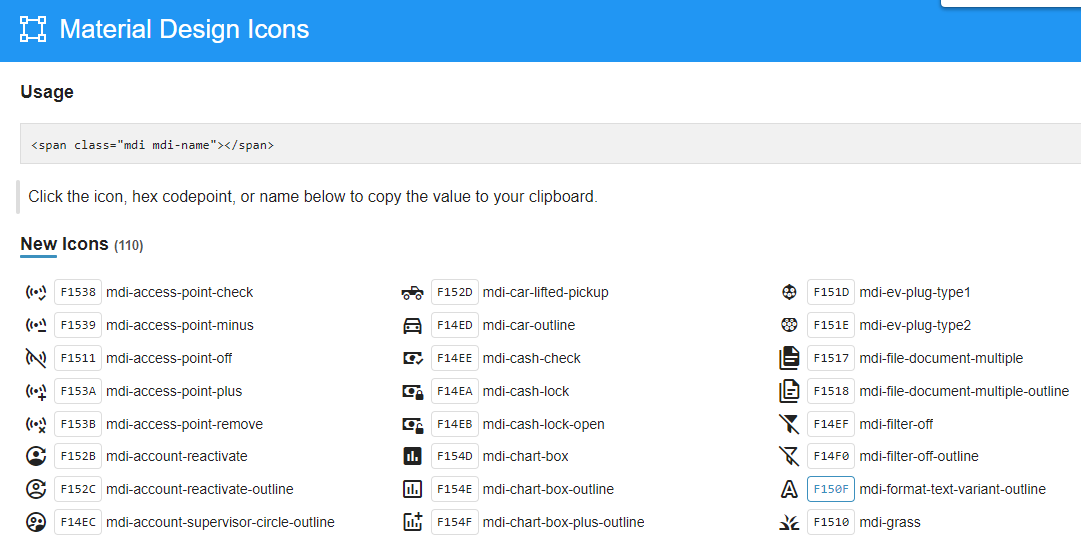Copy hex codepoint F14EE
This screenshot has width=1081, height=539.
point(455,358)
